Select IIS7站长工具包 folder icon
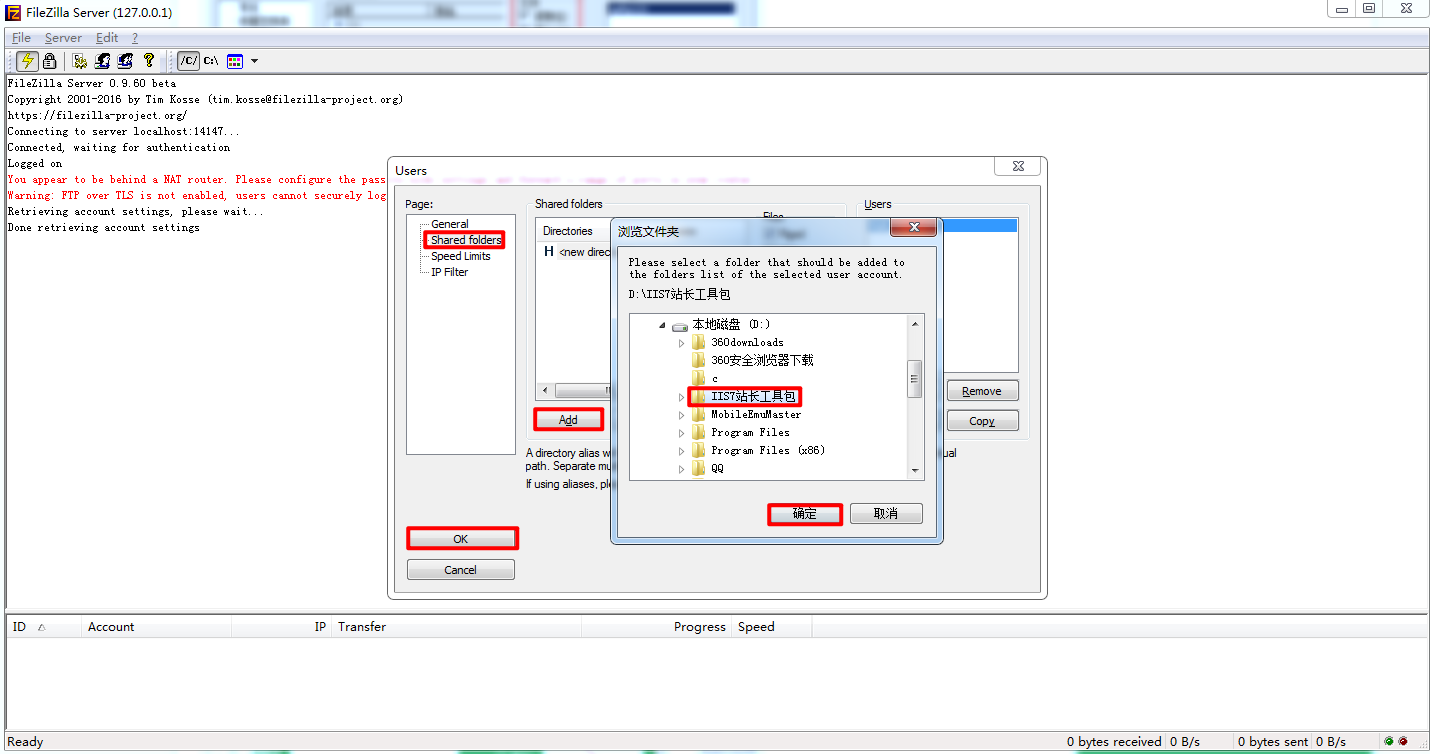Screen dimensions: 1430x754 (699, 396)
